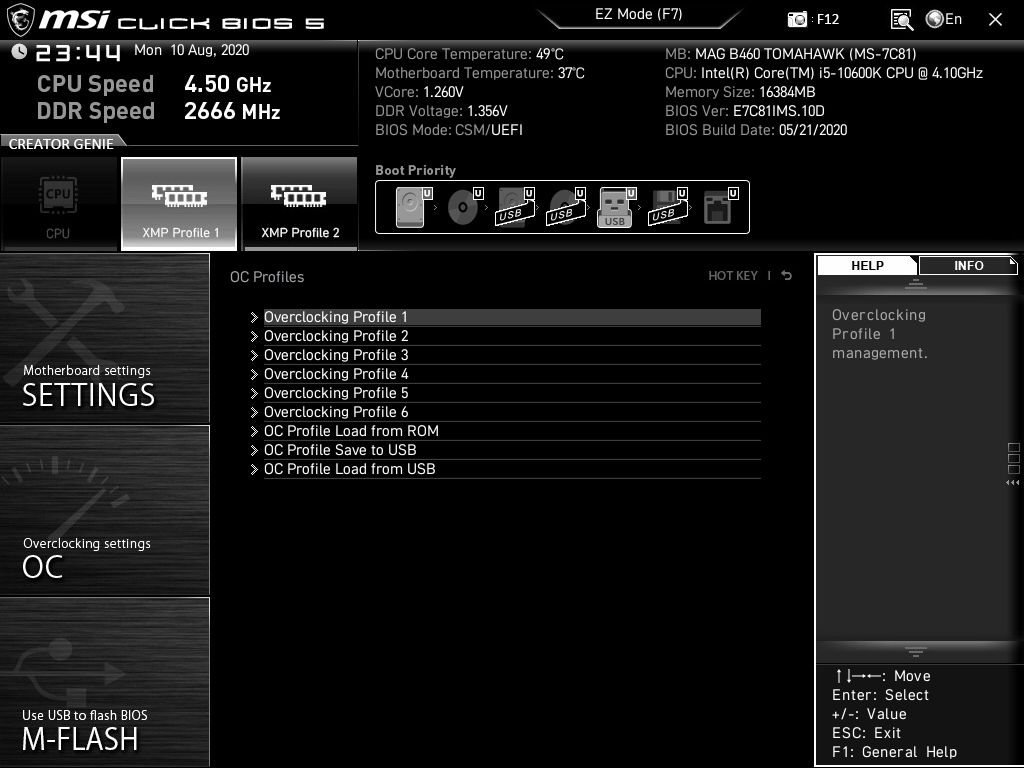The height and width of the screenshot is (768, 1024).
Task: Open Overclocking Profile 1 entry
Action: [512, 317]
